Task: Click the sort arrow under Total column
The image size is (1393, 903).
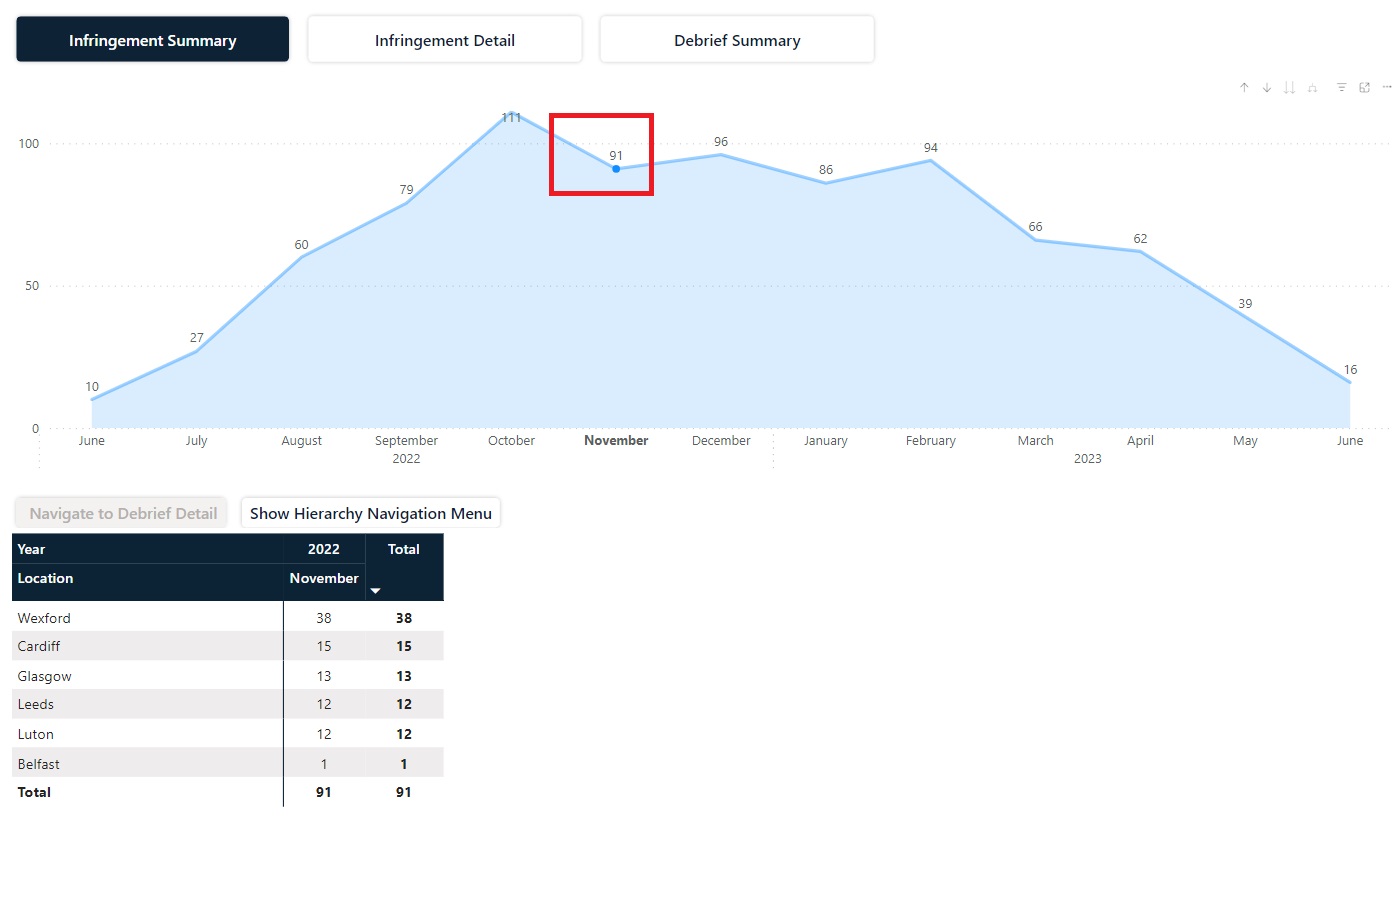Action: [x=376, y=591]
